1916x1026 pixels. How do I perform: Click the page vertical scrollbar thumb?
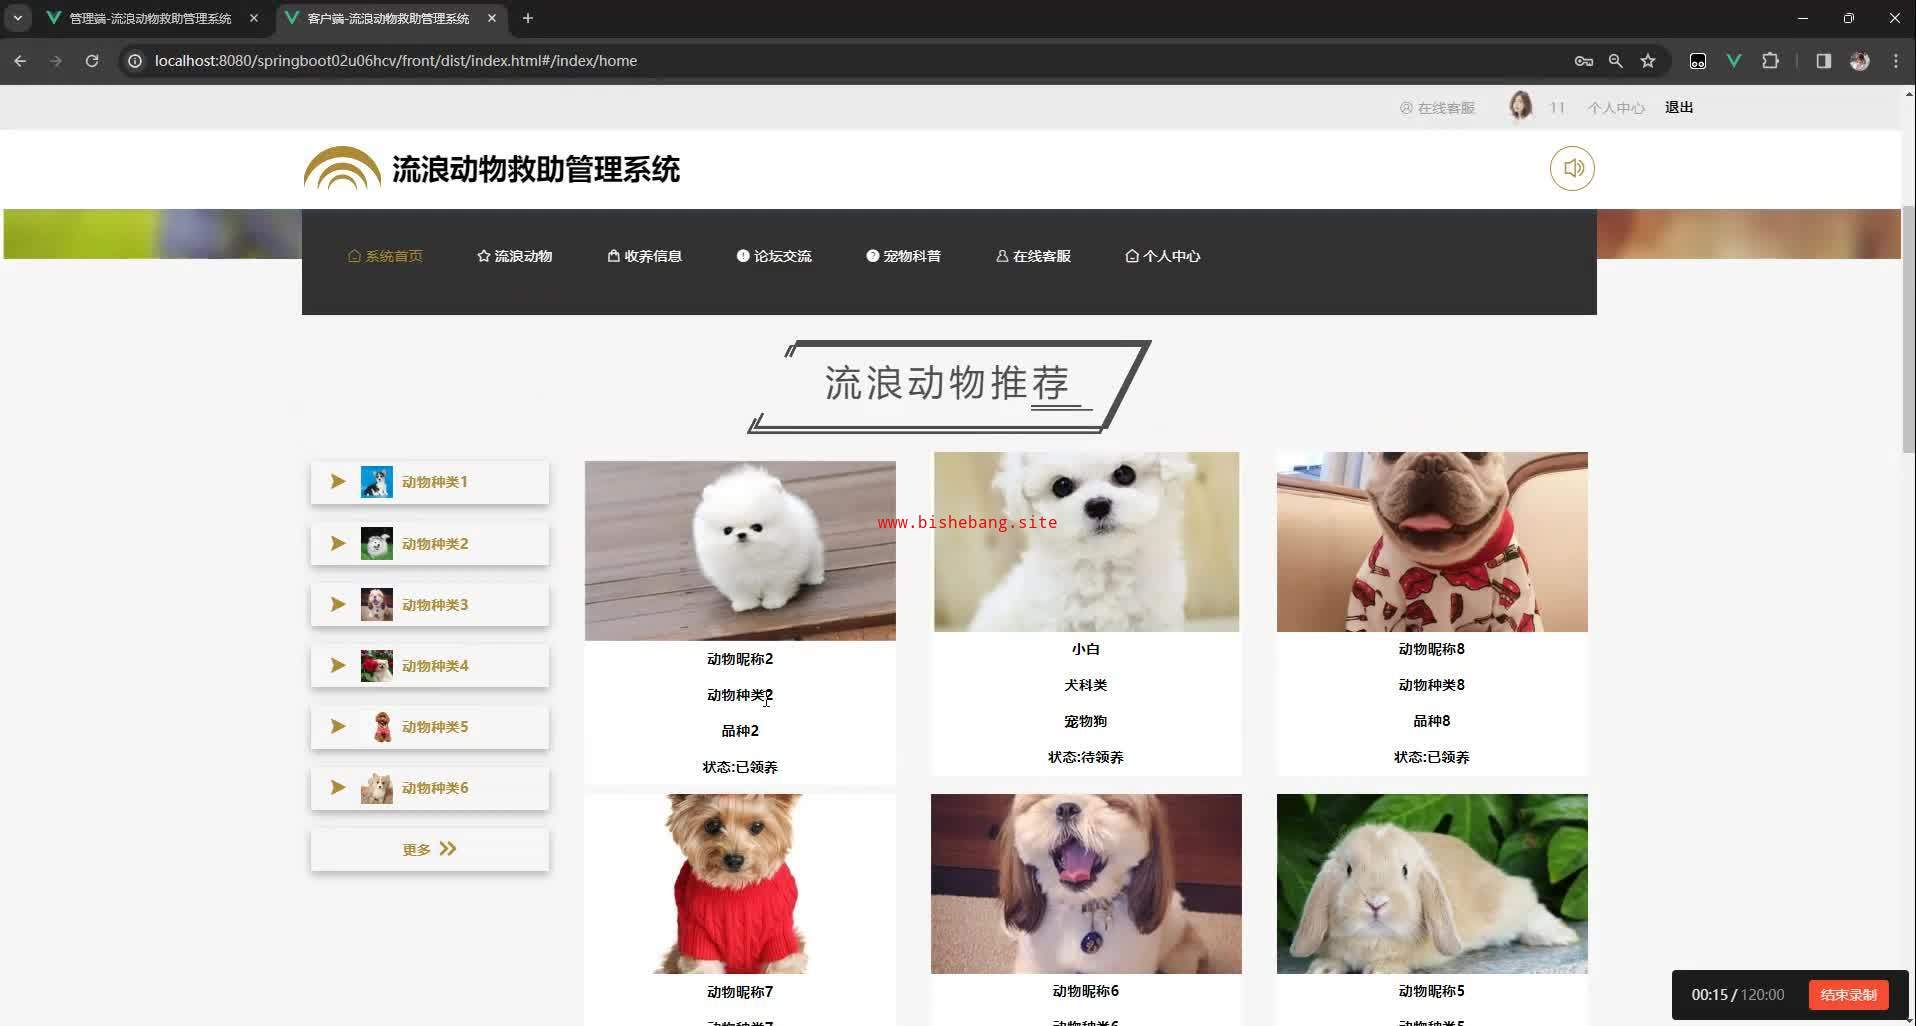tap(1908, 328)
